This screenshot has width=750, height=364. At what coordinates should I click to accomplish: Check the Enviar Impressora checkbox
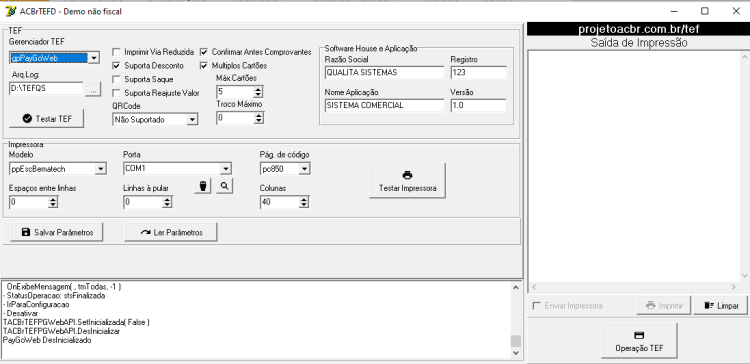(537, 306)
